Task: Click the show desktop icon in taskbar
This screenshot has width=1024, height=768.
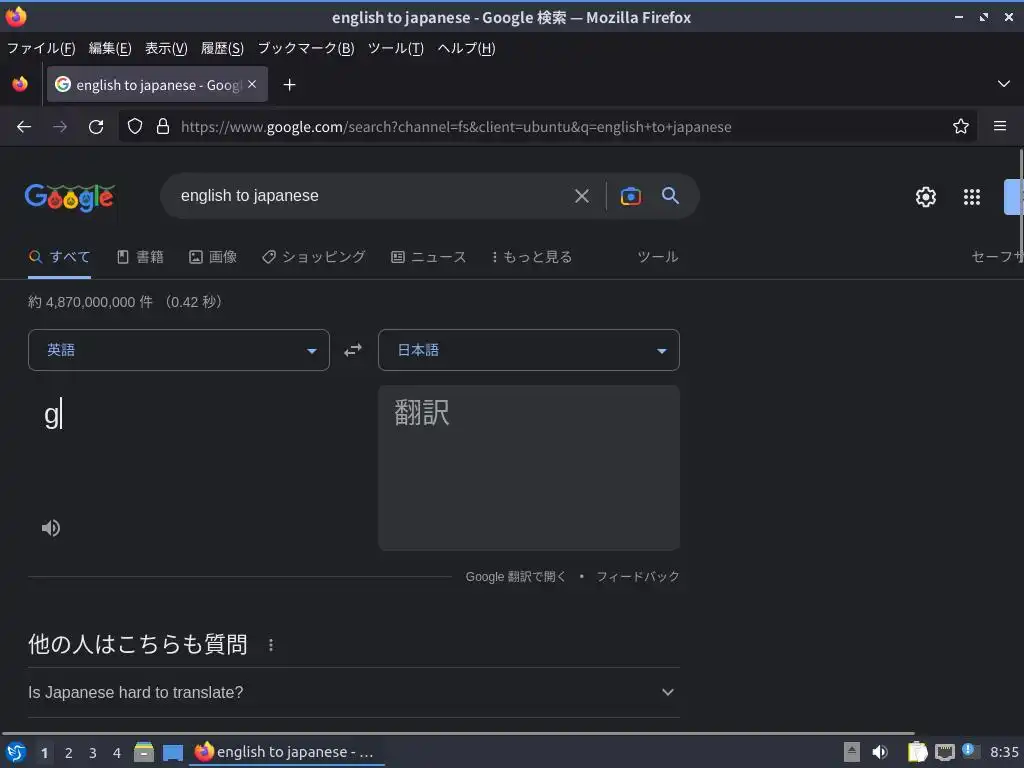Action: [172, 752]
